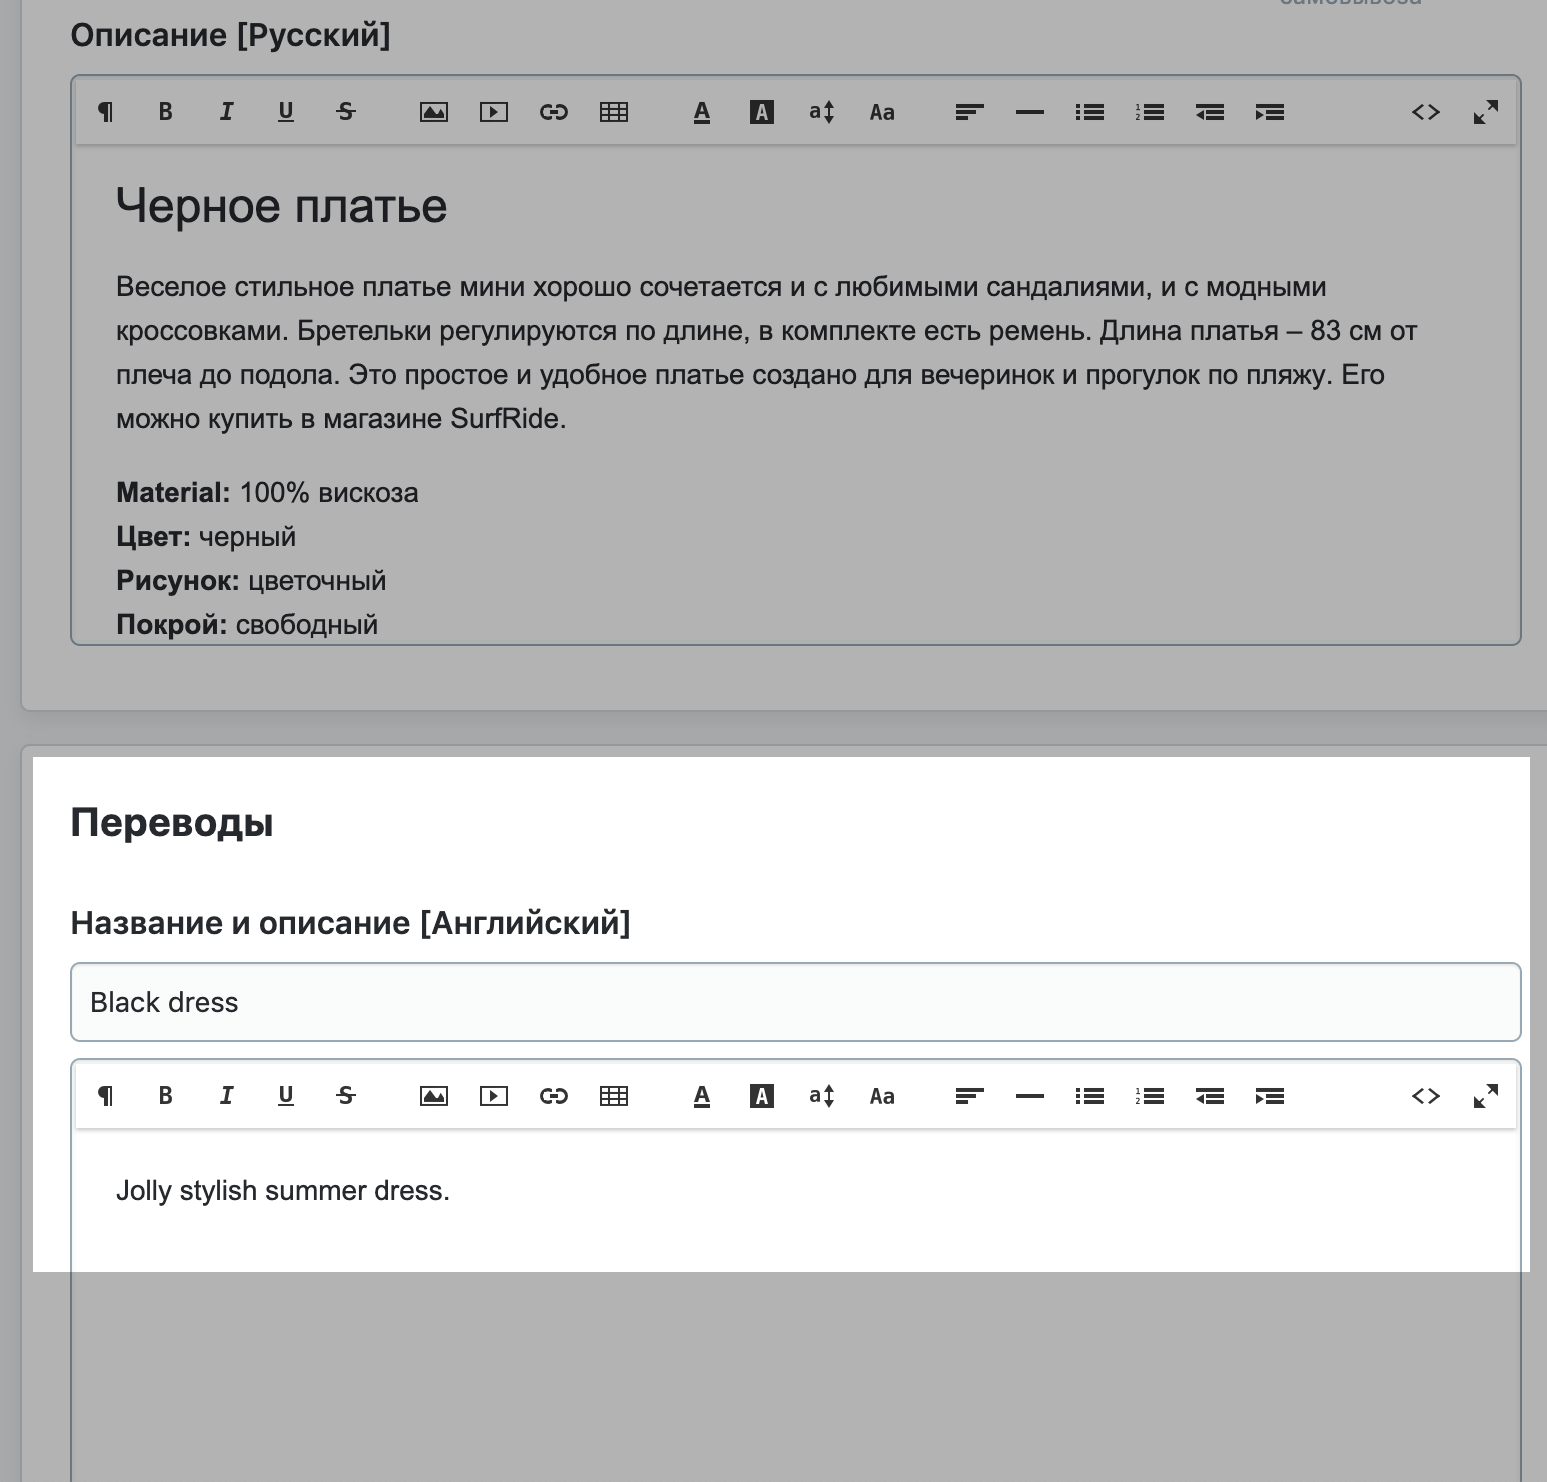Toggle numbered list in Russian description toolbar

1150,112
